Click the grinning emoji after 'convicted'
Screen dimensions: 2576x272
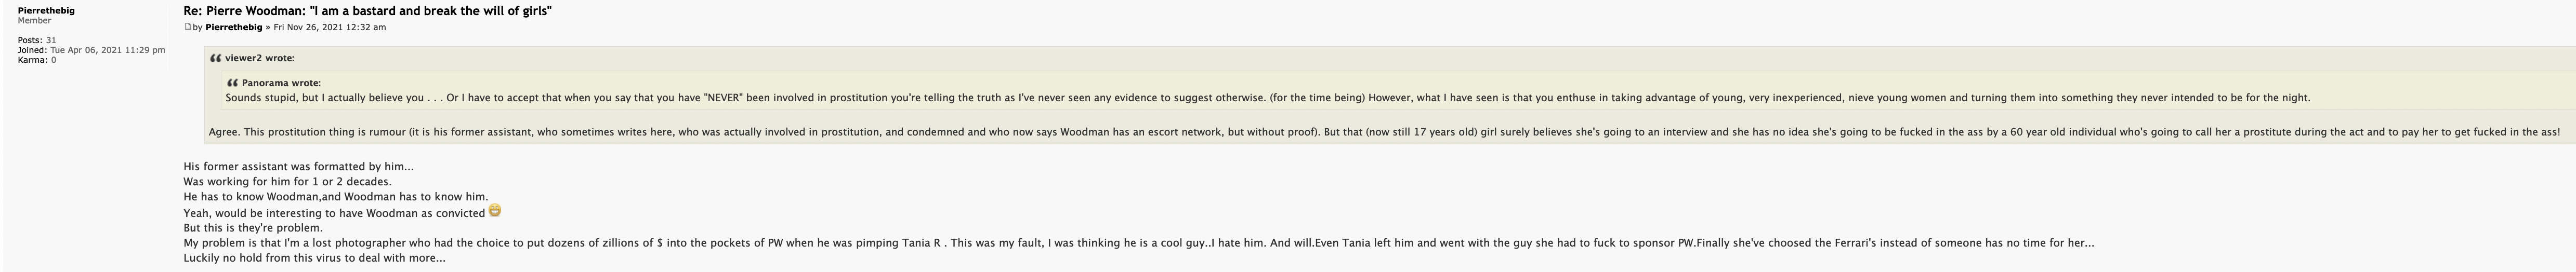tap(495, 211)
